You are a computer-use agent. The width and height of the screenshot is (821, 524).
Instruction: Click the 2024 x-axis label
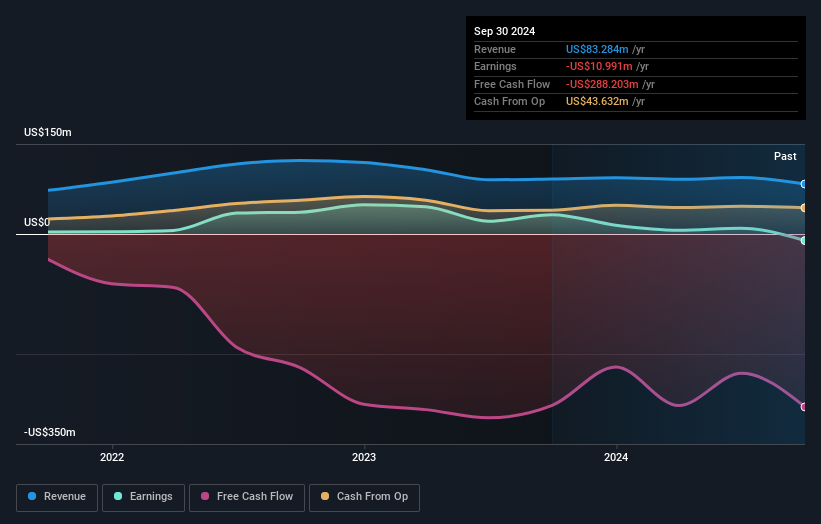616,457
